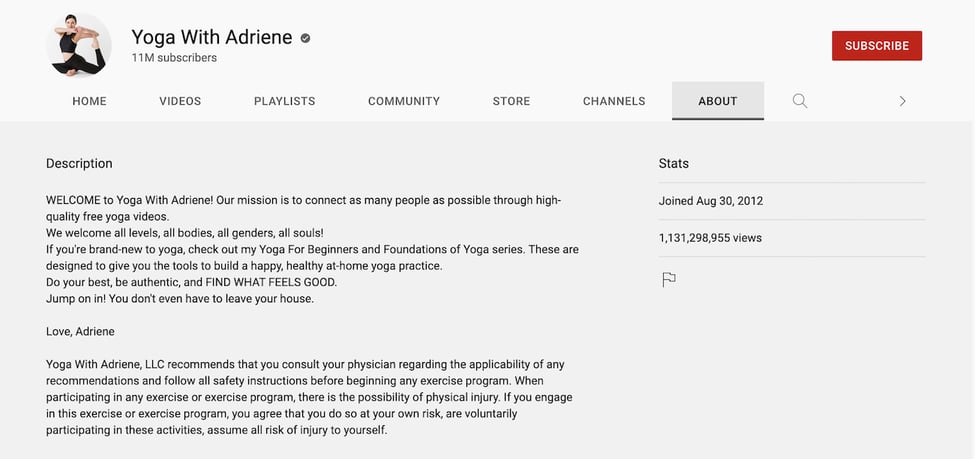Click the Stats heading
This screenshot has width=975, height=459.
click(673, 163)
